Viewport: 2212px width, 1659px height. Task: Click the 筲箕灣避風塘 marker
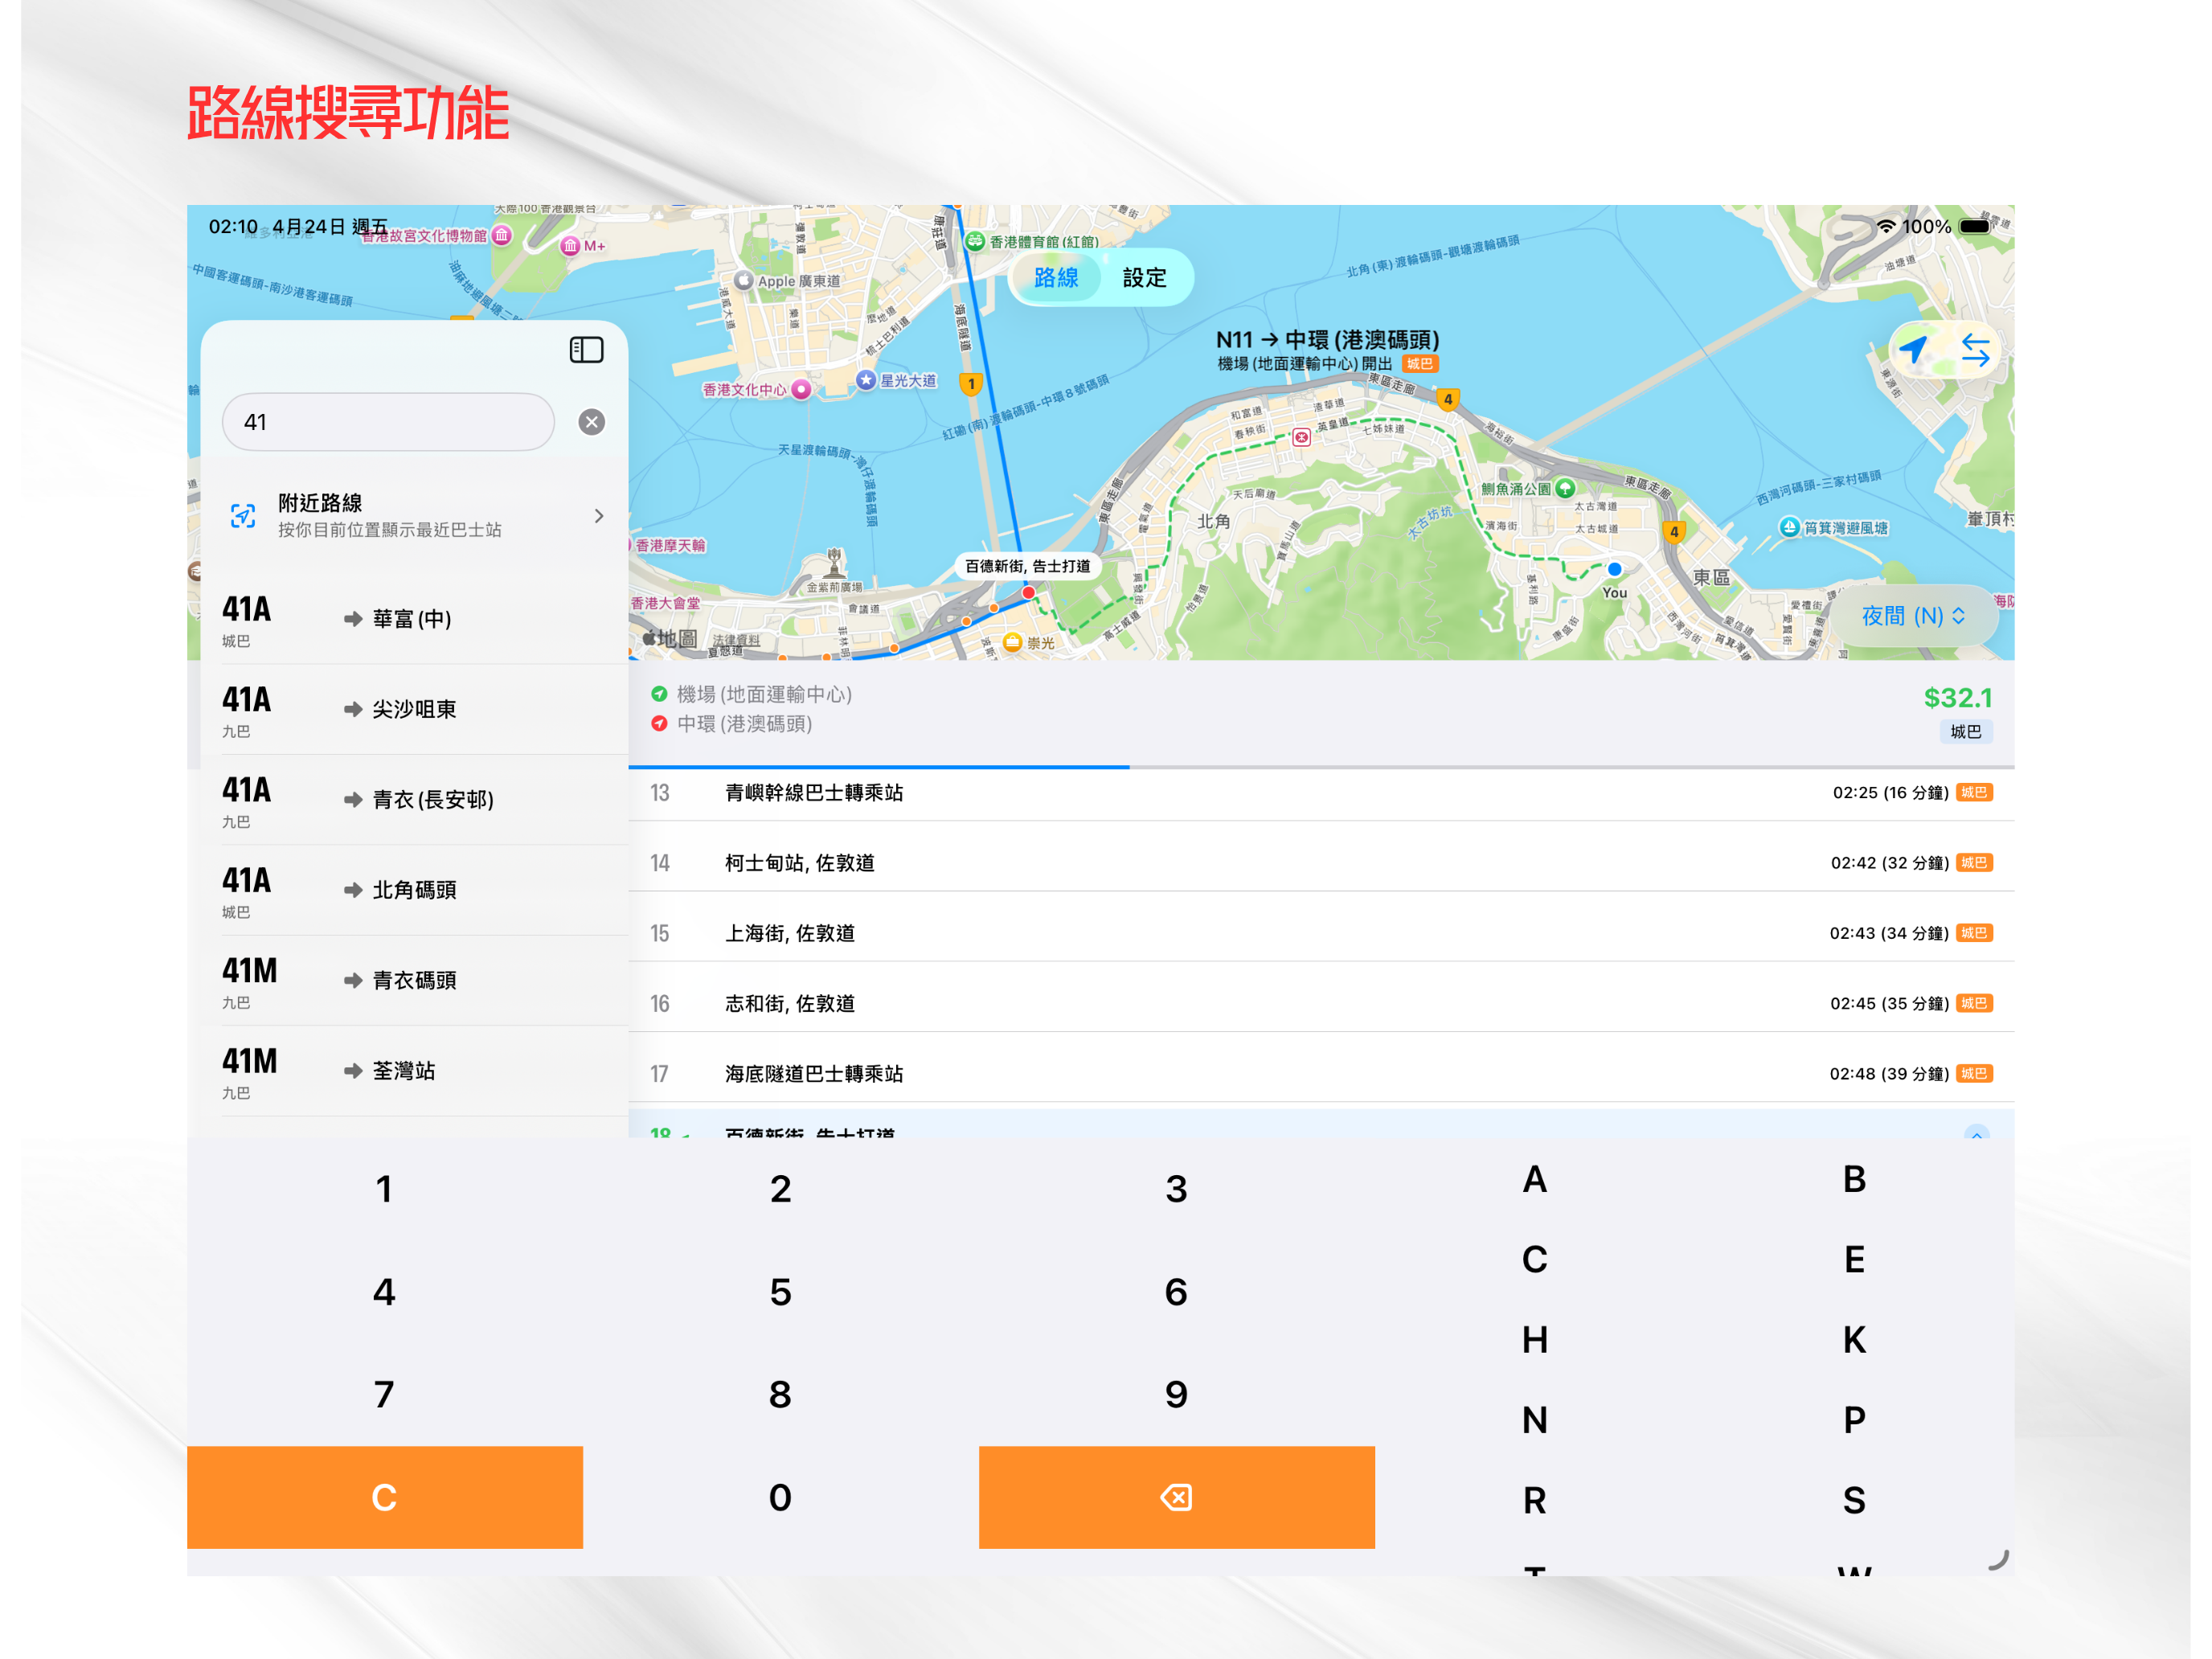tap(1790, 527)
